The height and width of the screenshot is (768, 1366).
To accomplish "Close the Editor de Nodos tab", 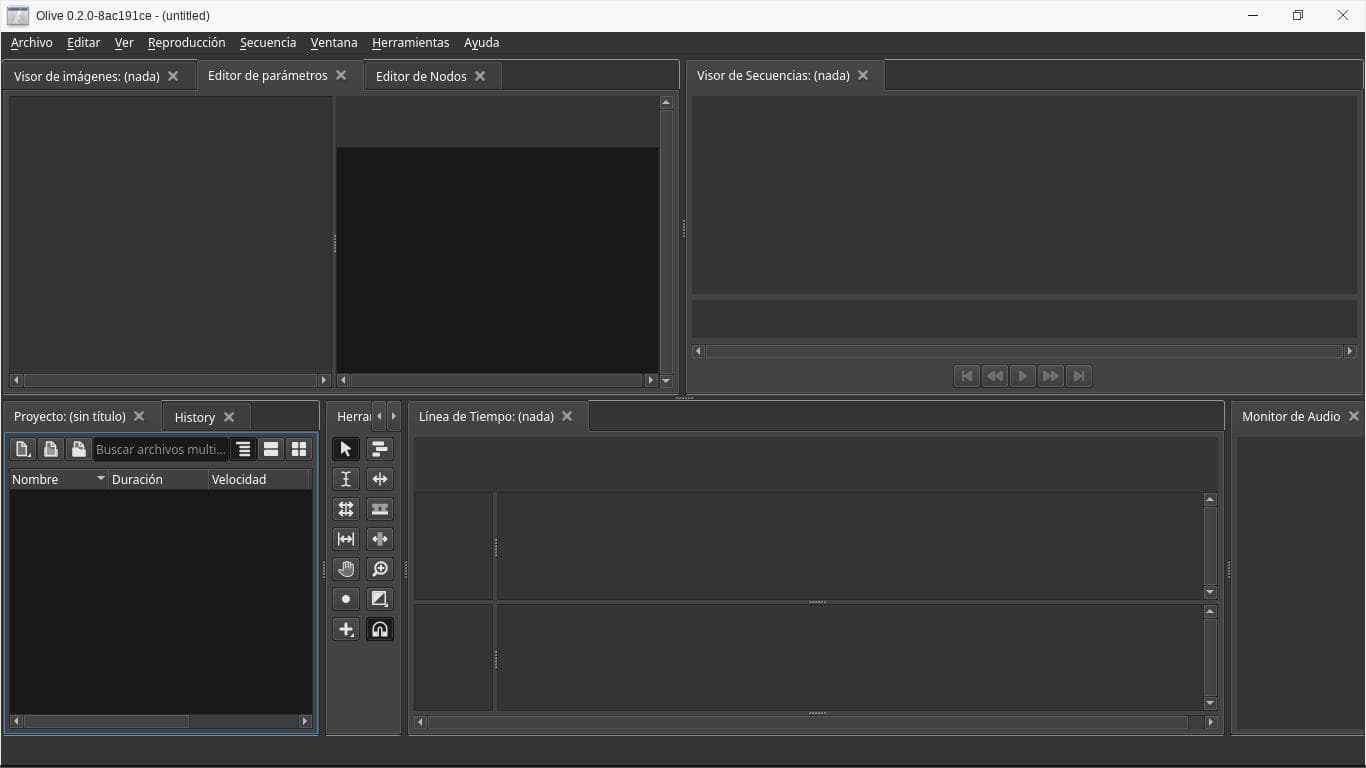I will 480,76.
